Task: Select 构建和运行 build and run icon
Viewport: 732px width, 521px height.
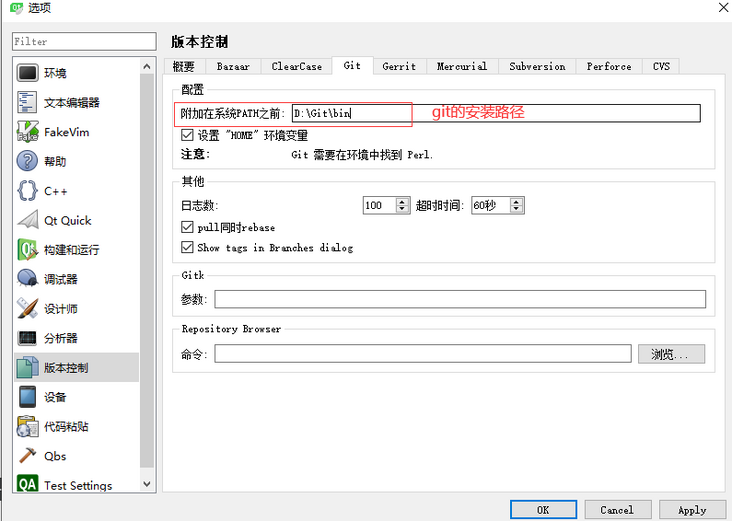Action: coord(27,249)
